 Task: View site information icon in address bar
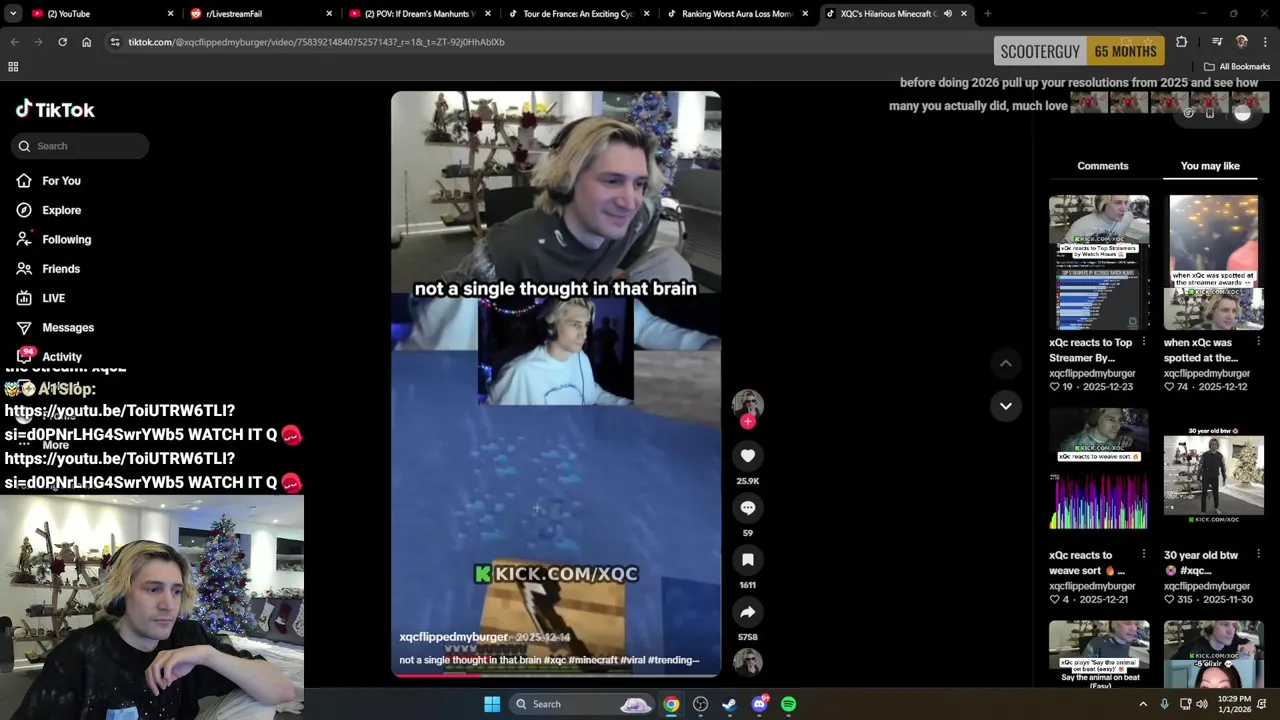115,42
